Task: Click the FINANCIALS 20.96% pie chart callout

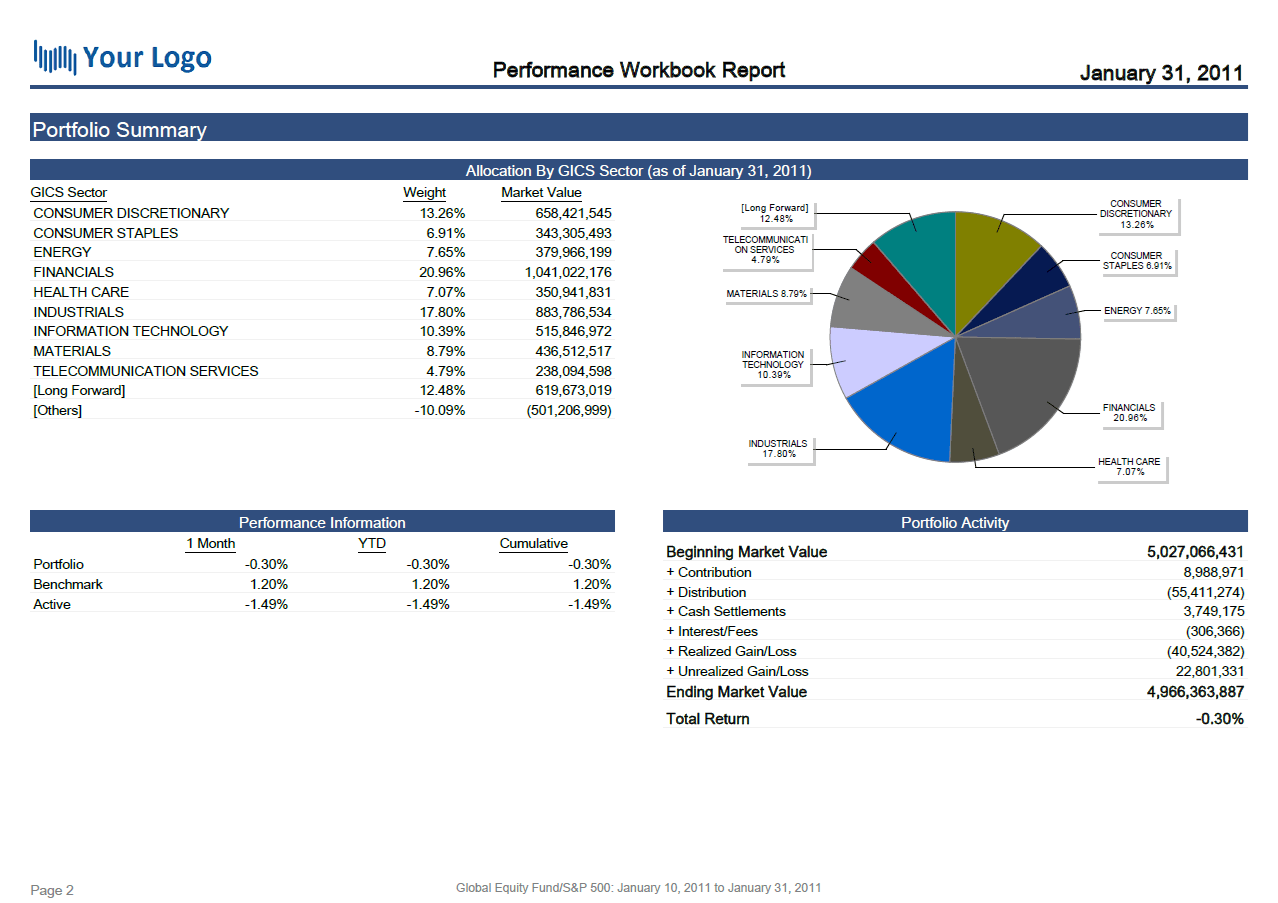Action: [x=1128, y=413]
